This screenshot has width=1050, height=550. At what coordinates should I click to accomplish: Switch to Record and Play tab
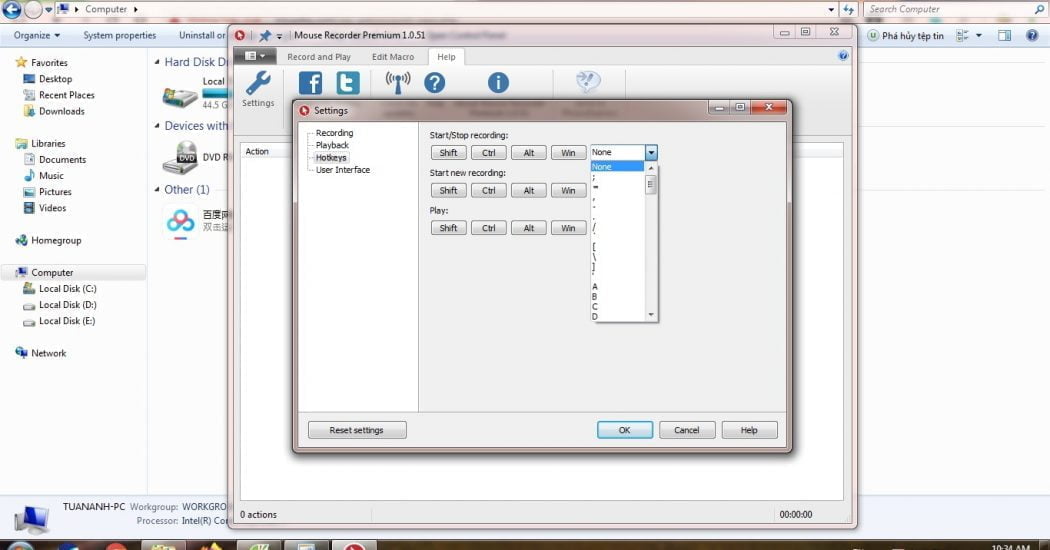click(x=319, y=57)
